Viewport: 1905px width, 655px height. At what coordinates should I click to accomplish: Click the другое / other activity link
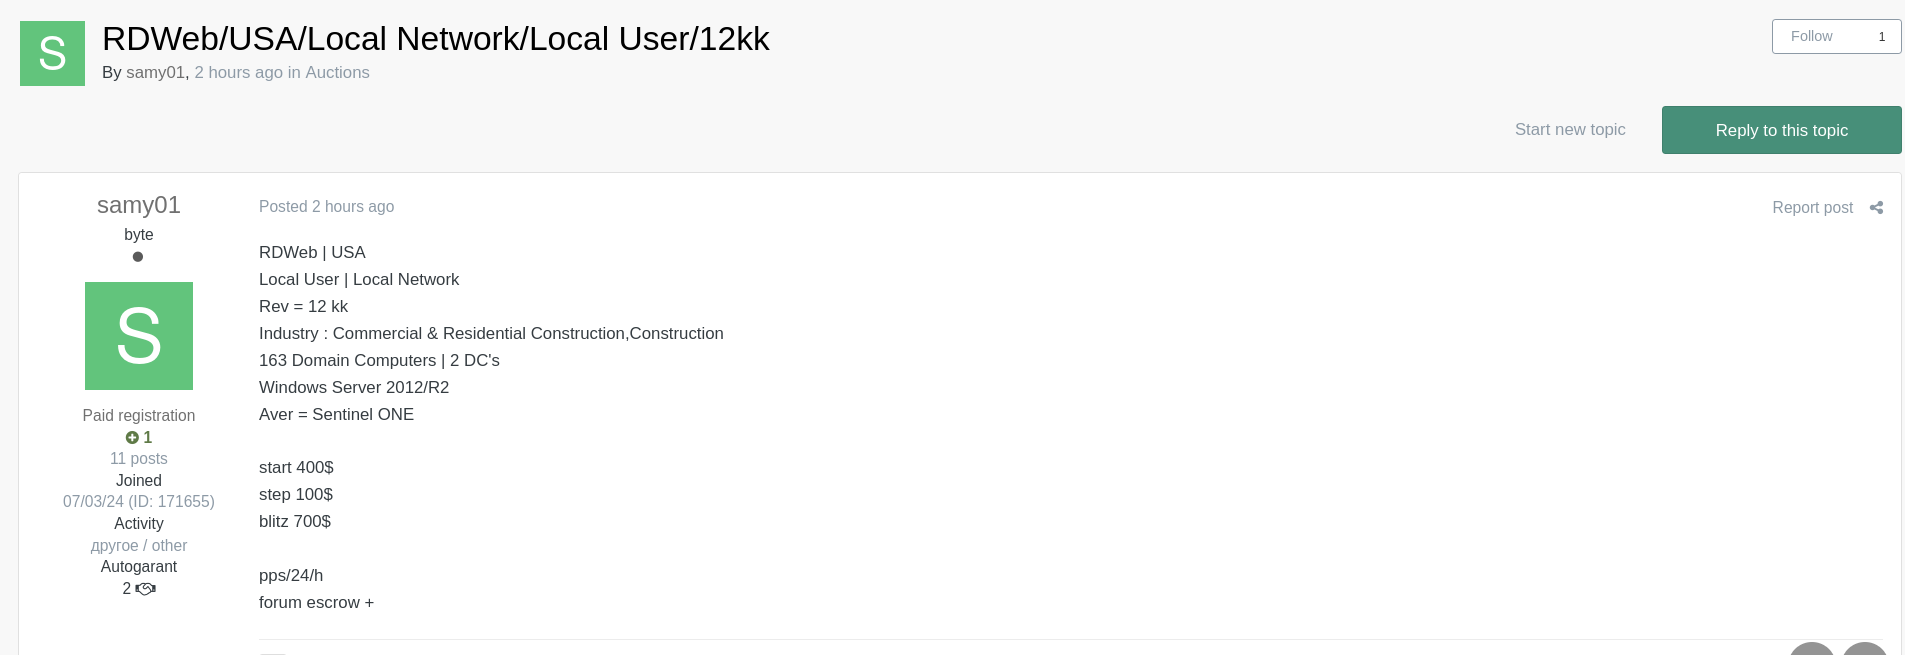pyautogui.click(x=139, y=546)
